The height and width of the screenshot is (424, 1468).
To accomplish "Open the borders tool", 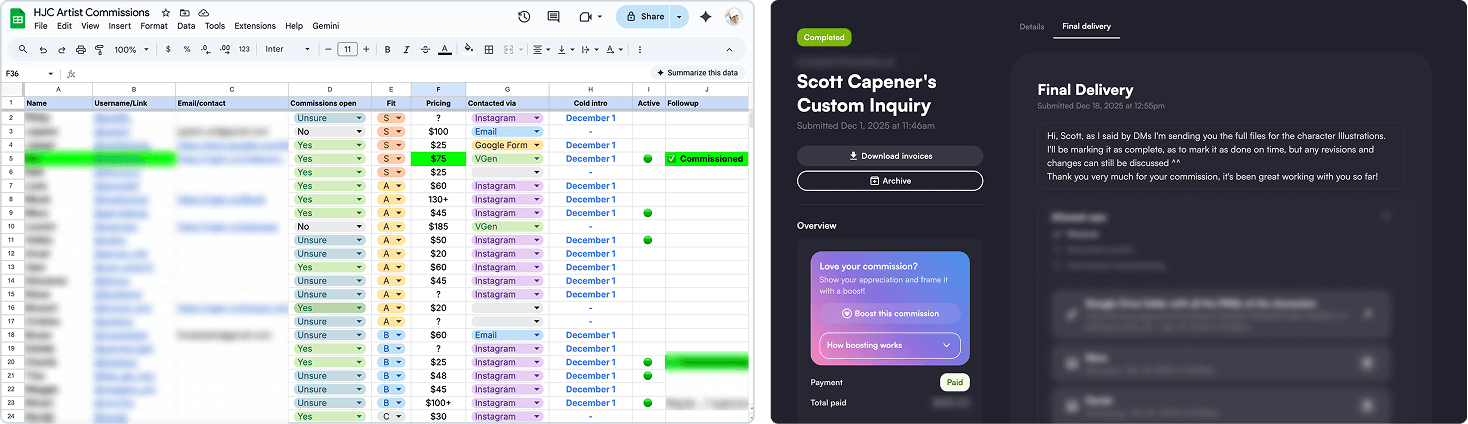I will click(489, 49).
